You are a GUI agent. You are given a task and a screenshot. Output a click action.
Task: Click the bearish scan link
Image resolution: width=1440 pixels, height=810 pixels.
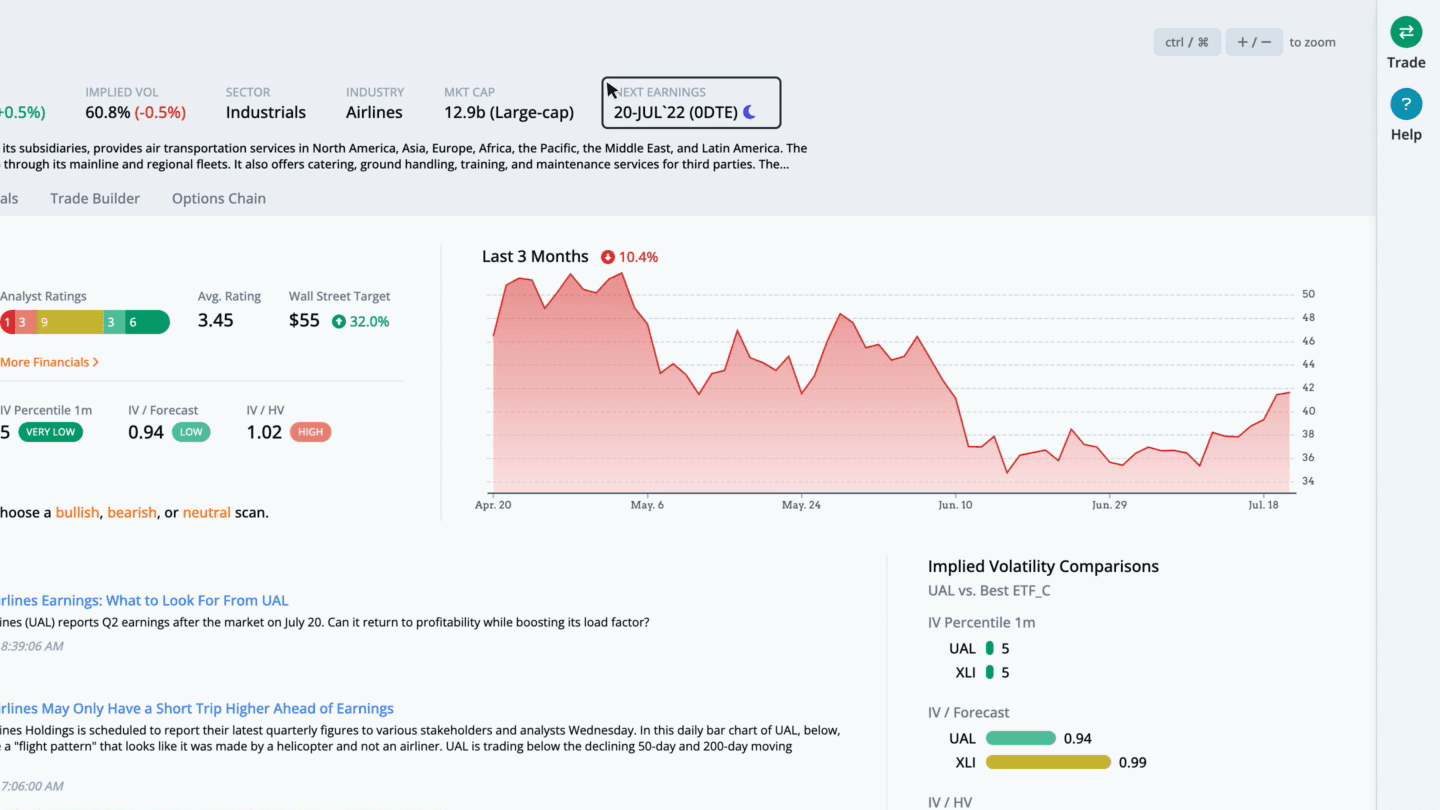coord(132,512)
